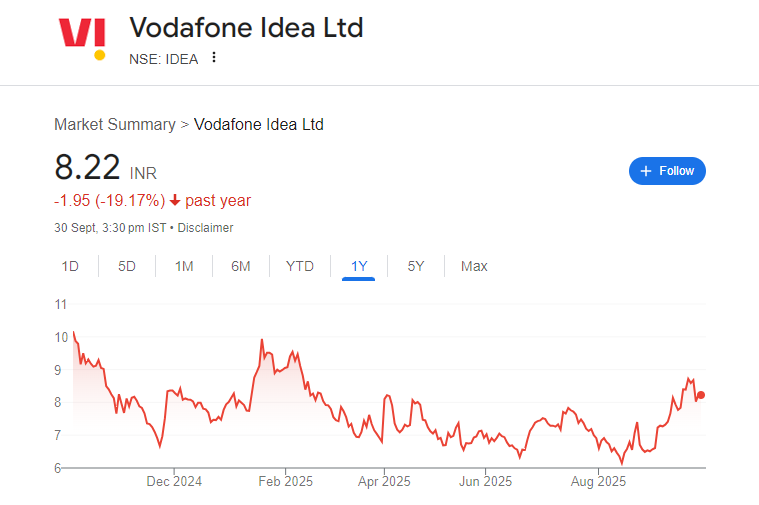The width and height of the screenshot is (759, 505).
Task: Open the three-dot more options menu
Action: coord(213,58)
